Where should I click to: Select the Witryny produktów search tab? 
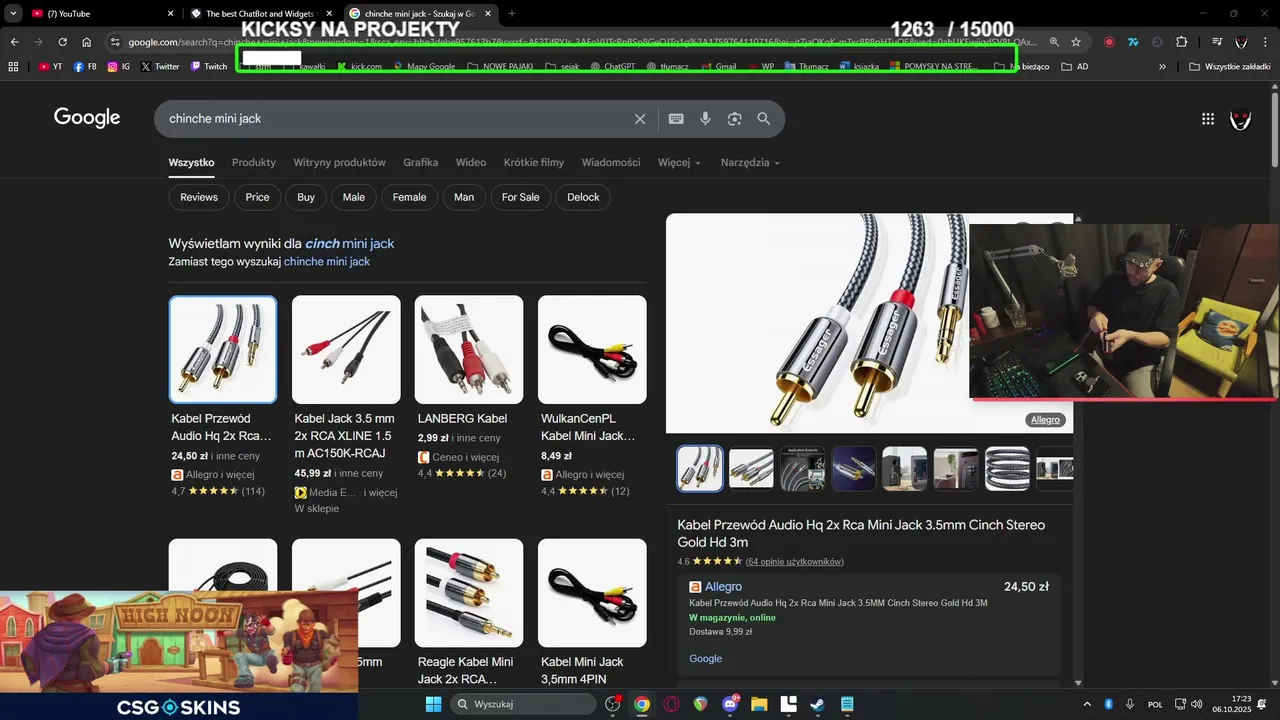pyautogui.click(x=339, y=162)
